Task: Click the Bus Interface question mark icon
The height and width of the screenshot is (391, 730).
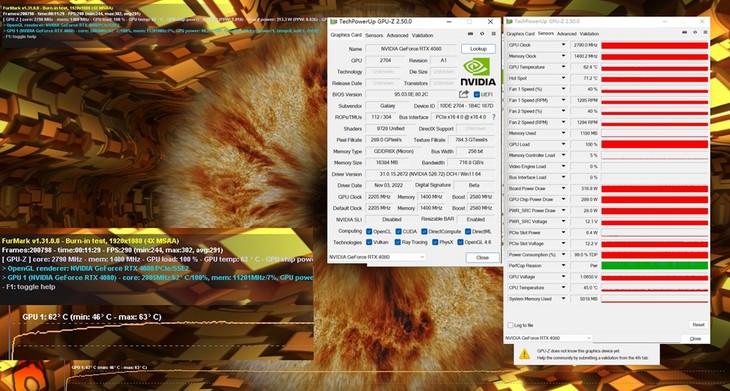Action: point(493,117)
